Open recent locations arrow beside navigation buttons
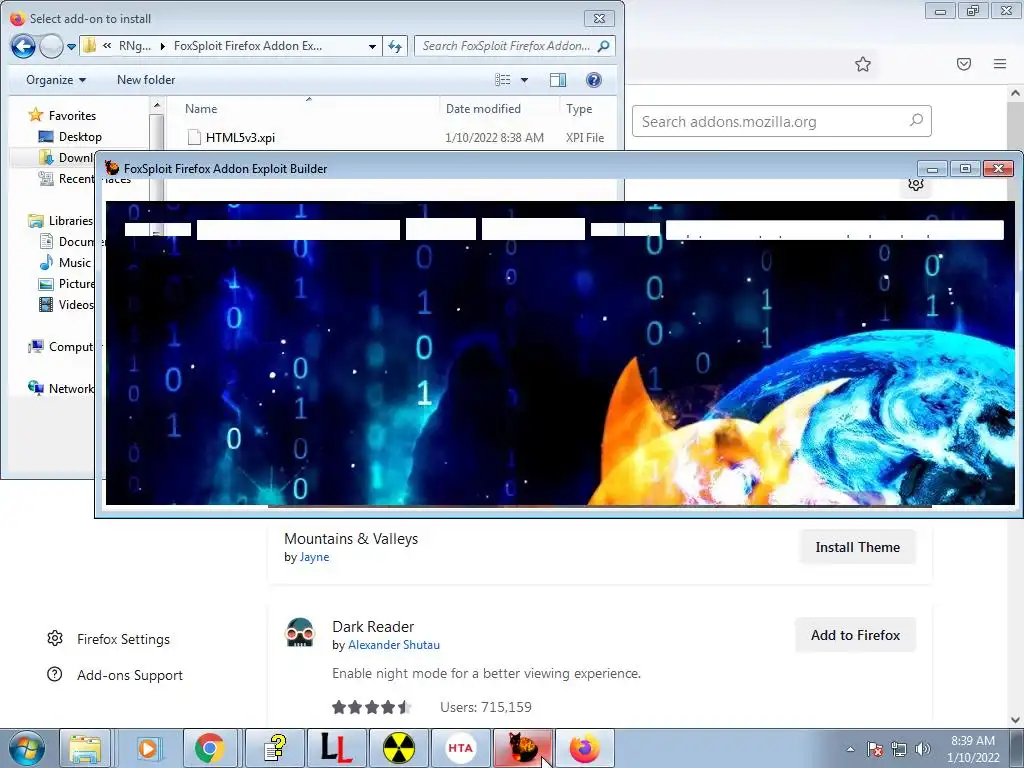Viewport: 1024px width, 768px height. (x=71, y=46)
